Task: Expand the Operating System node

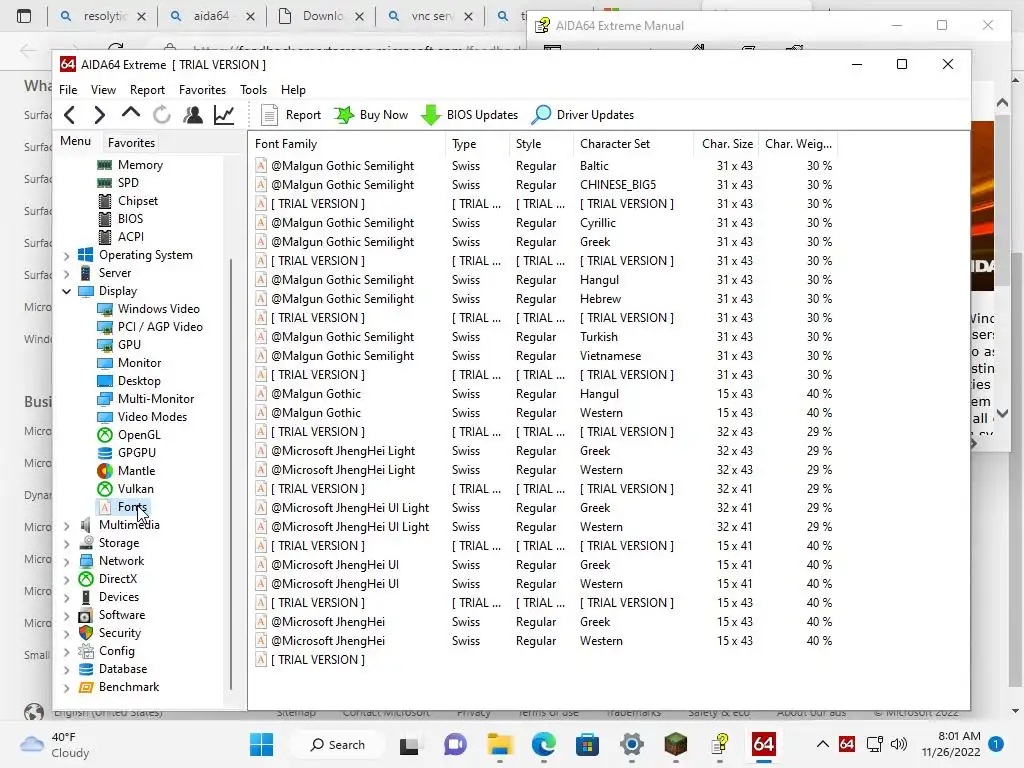Action: (67, 255)
